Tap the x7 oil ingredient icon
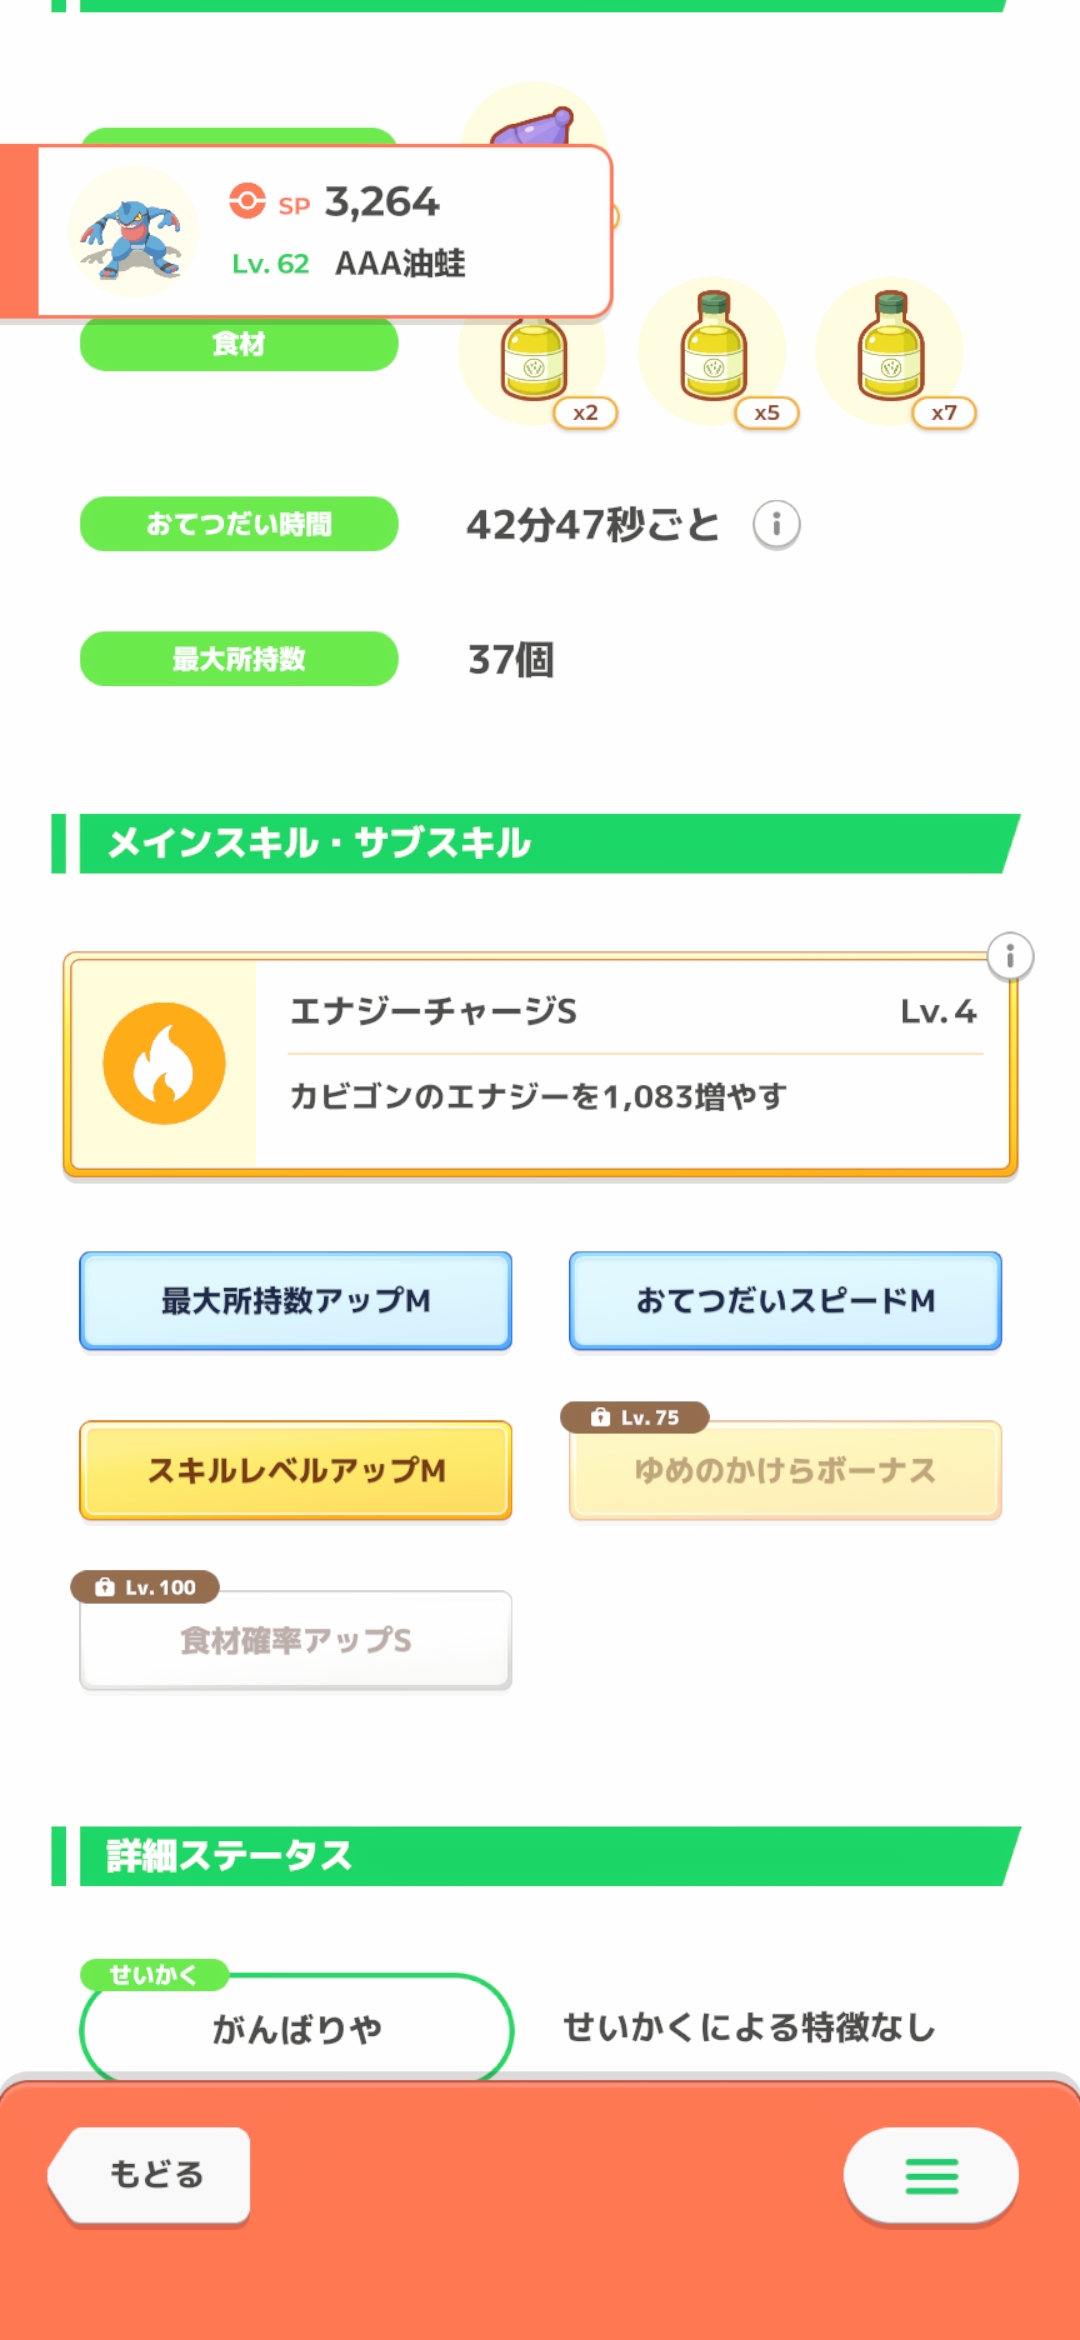The image size is (1080, 2340). pyautogui.click(x=891, y=350)
